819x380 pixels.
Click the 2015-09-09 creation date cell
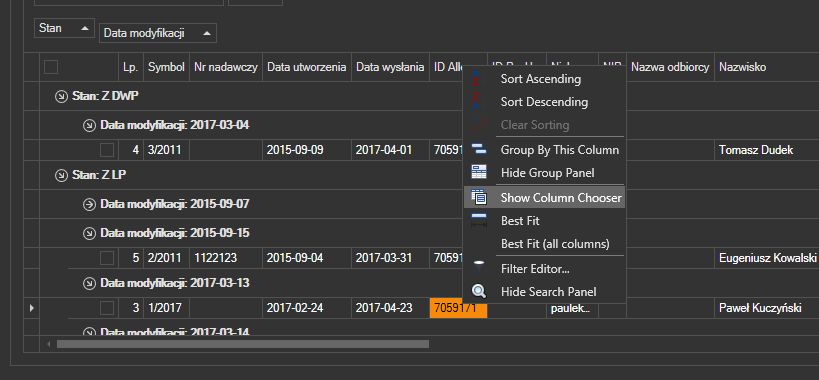point(307,150)
